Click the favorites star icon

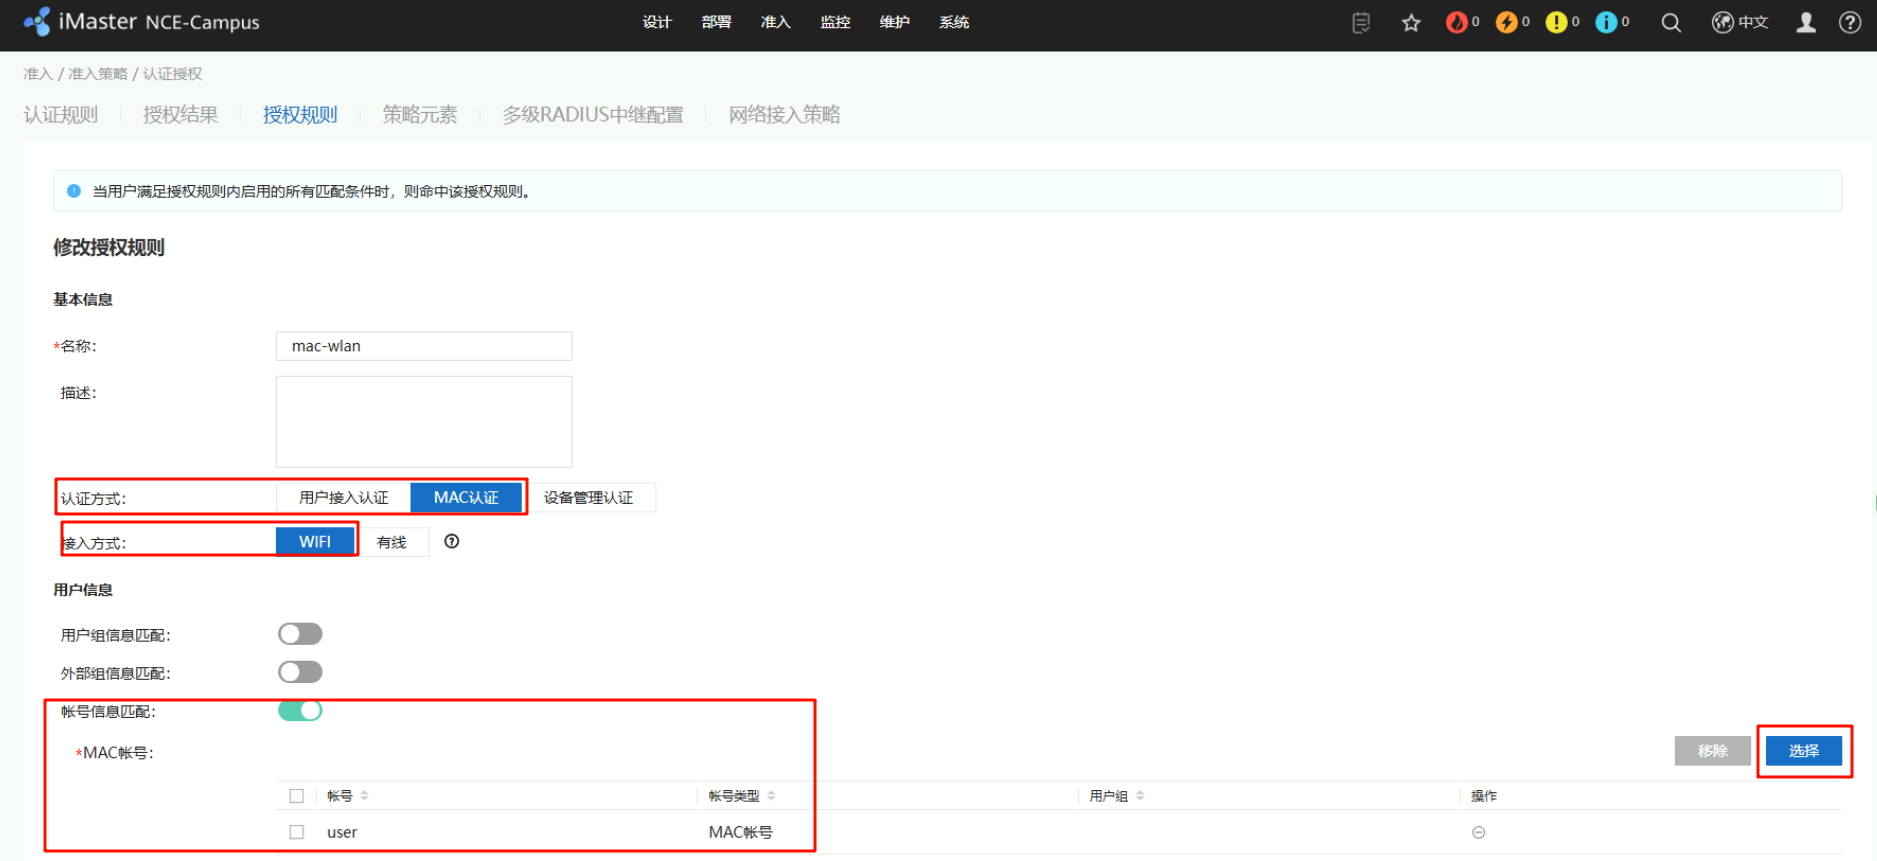click(1411, 23)
